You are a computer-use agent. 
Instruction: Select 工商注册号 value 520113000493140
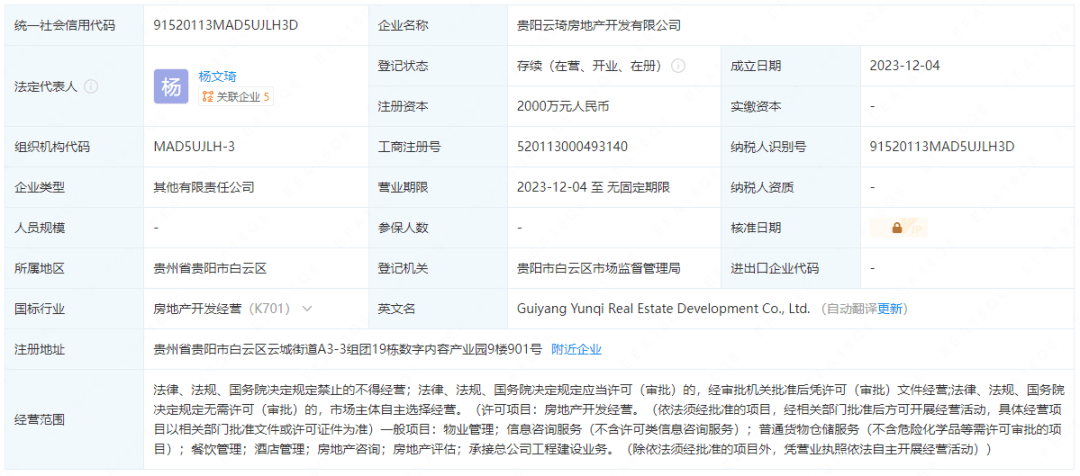coord(572,147)
